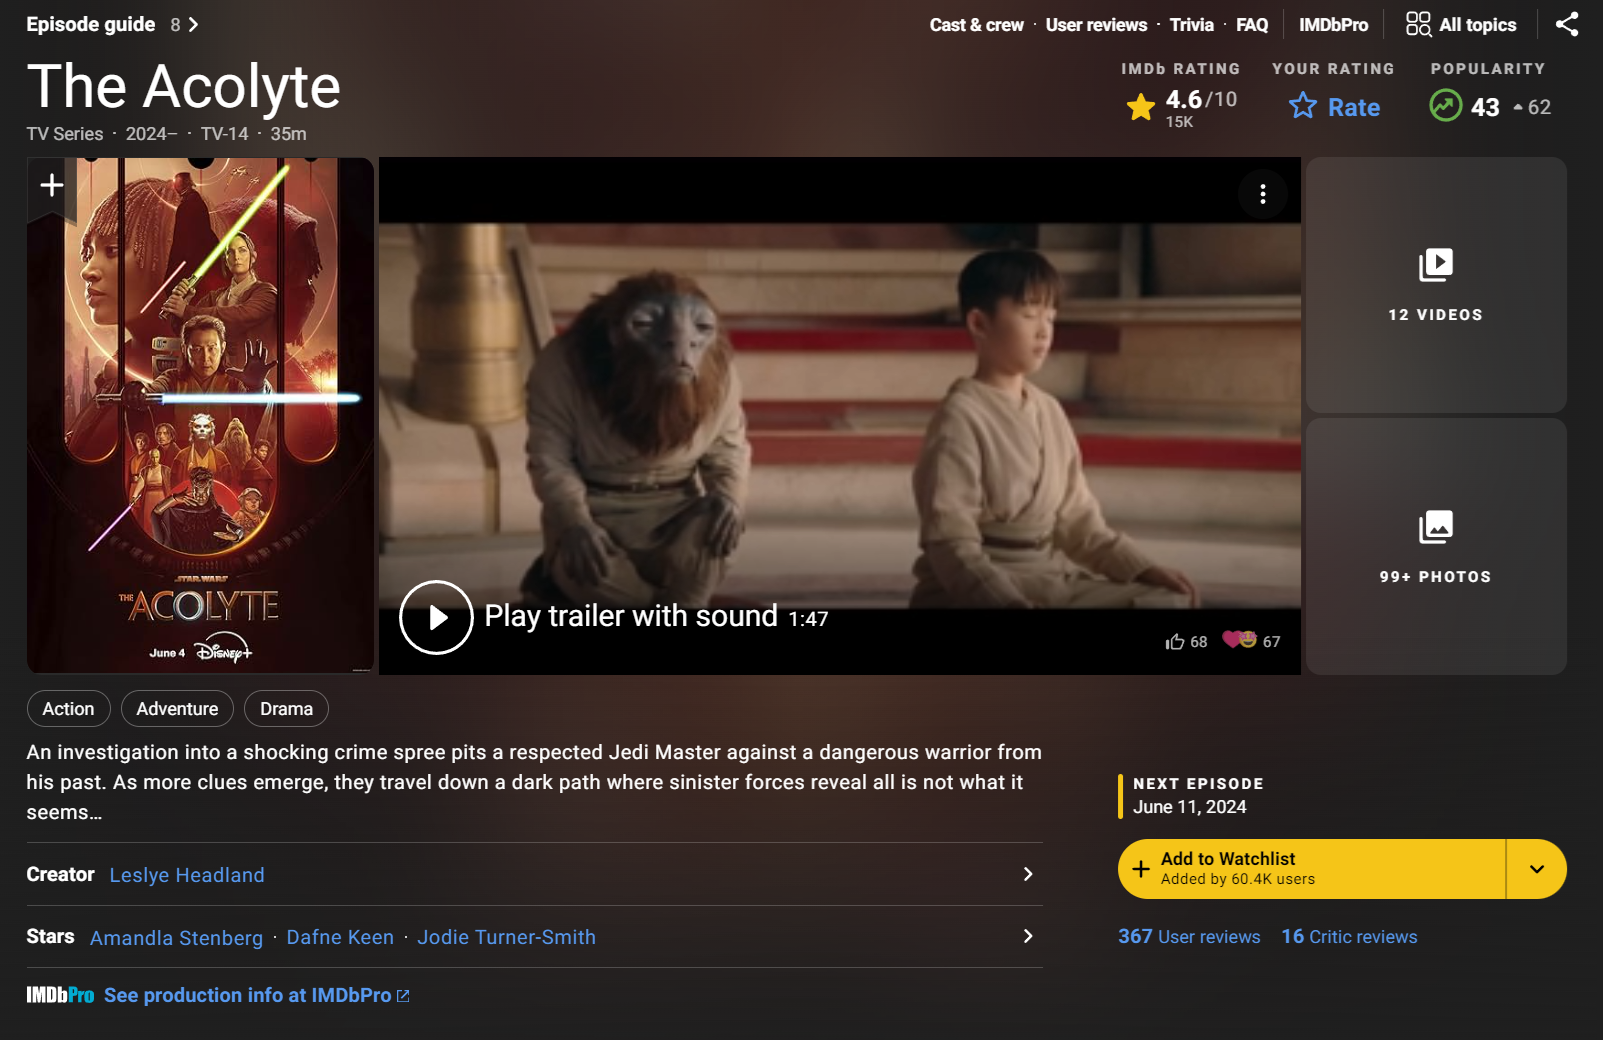Click the popularity trending icon
This screenshot has width=1603, height=1040.
coord(1446,105)
